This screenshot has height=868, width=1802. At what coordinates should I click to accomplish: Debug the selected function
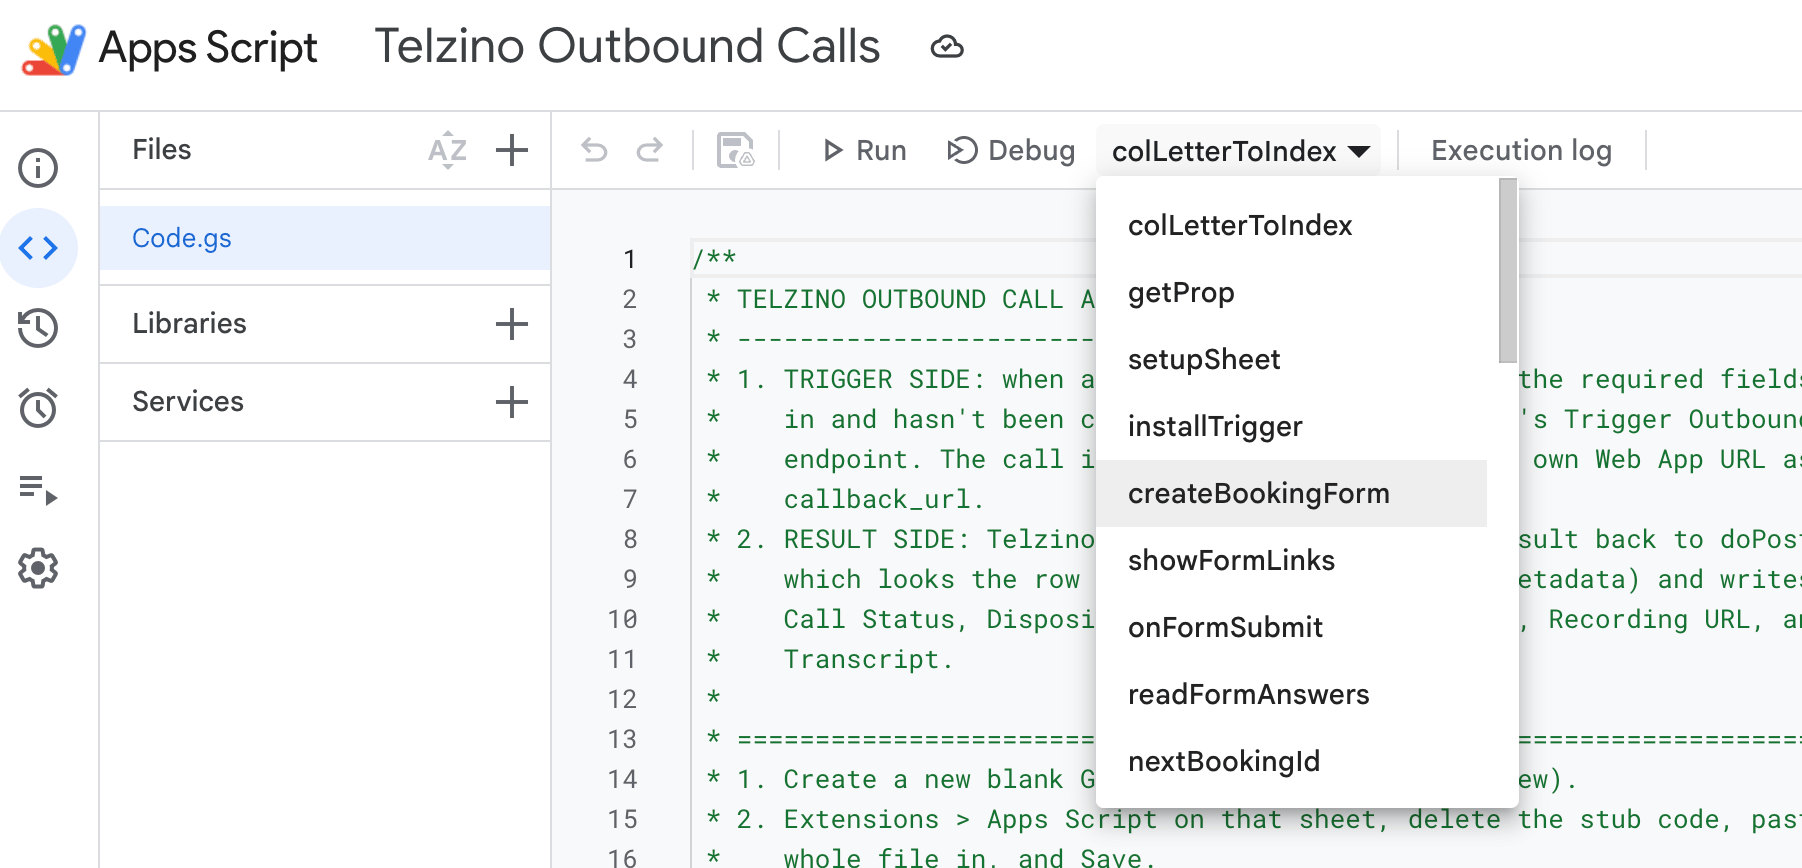1010,150
